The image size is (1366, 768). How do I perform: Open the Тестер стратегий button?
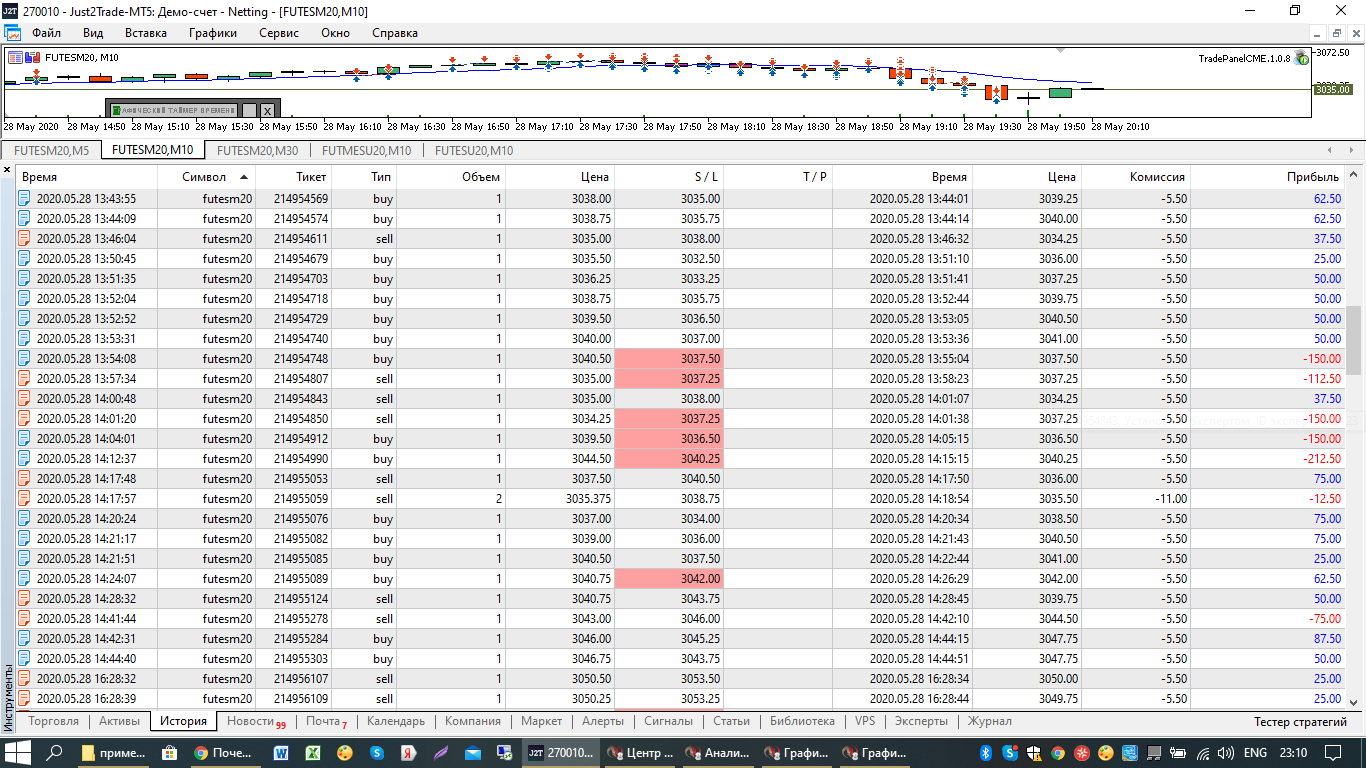[1300, 721]
